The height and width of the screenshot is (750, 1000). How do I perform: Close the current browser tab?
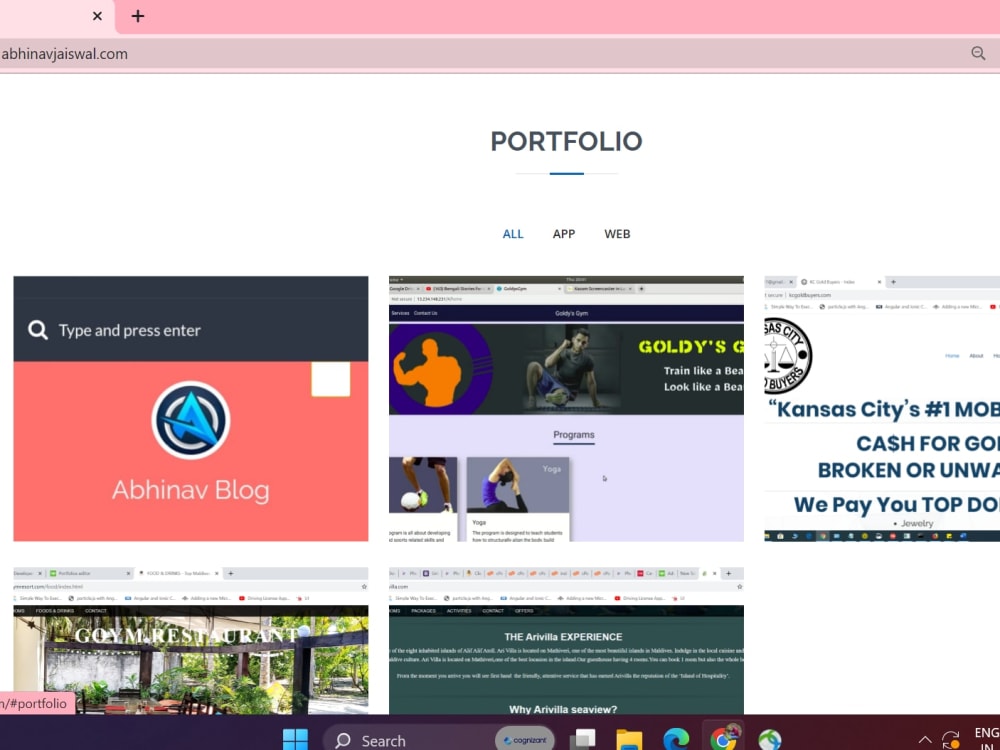[97, 16]
